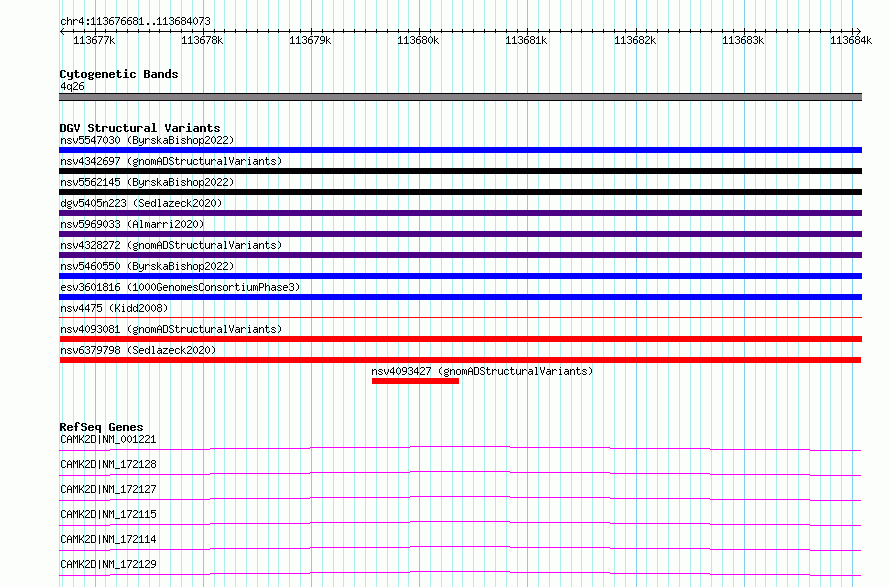Image resolution: width=890 pixels, height=587 pixels.
Task: Click the 113682k ruler mark
Action: tap(635, 40)
